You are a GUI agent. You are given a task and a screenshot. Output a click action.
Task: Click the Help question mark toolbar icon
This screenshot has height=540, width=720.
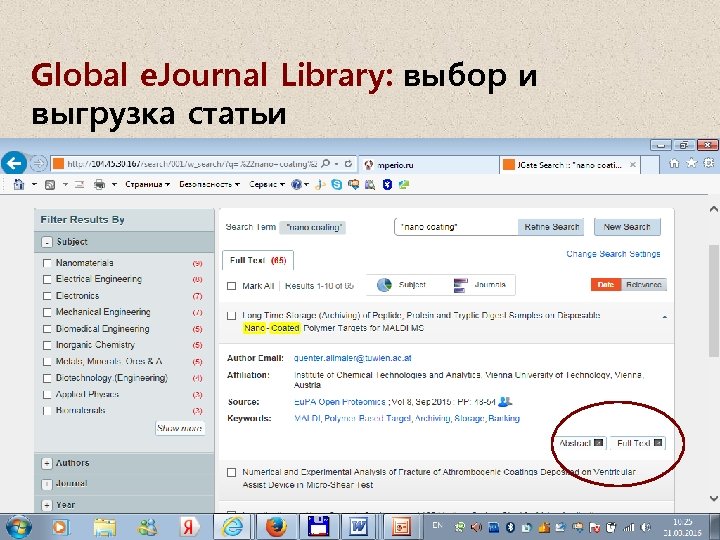(297, 185)
